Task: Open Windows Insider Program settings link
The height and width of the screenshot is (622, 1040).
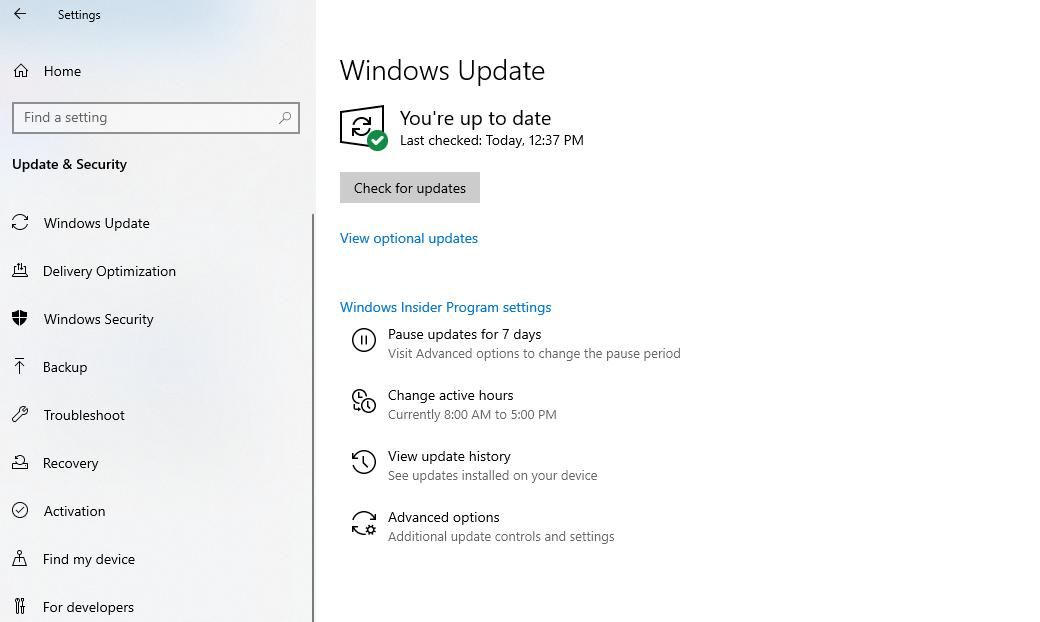Action: pos(446,307)
